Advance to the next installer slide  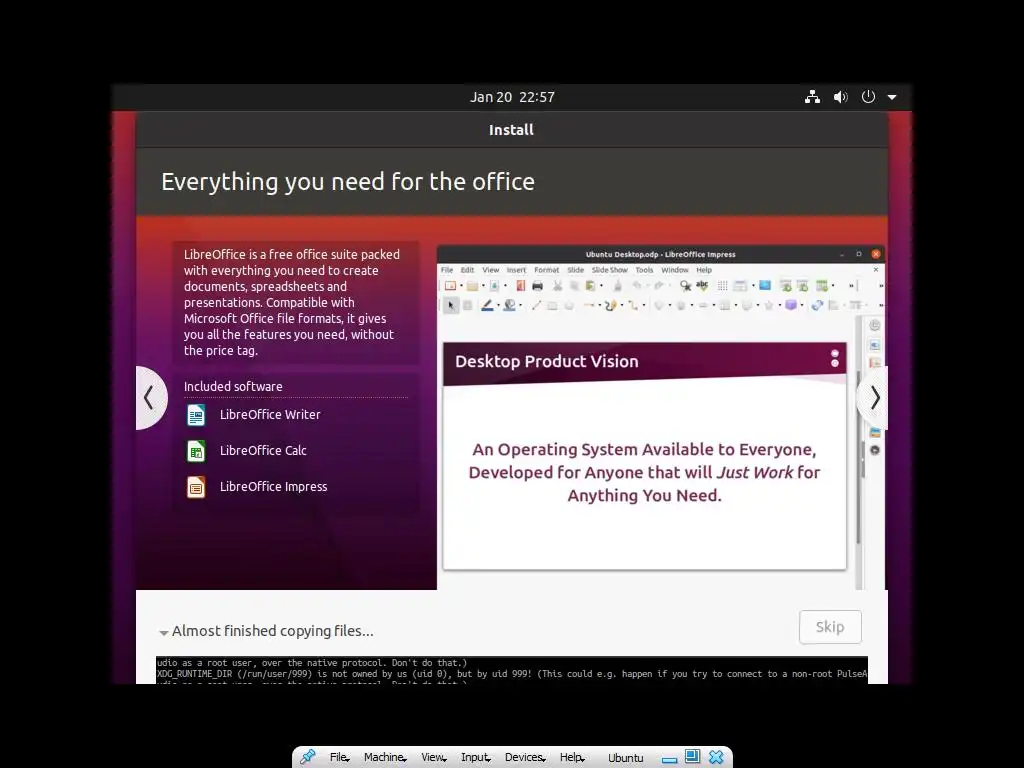pyautogui.click(x=874, y=398)
